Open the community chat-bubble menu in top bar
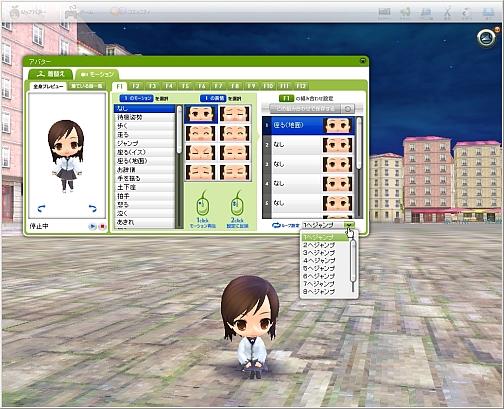 coord(130,12)
